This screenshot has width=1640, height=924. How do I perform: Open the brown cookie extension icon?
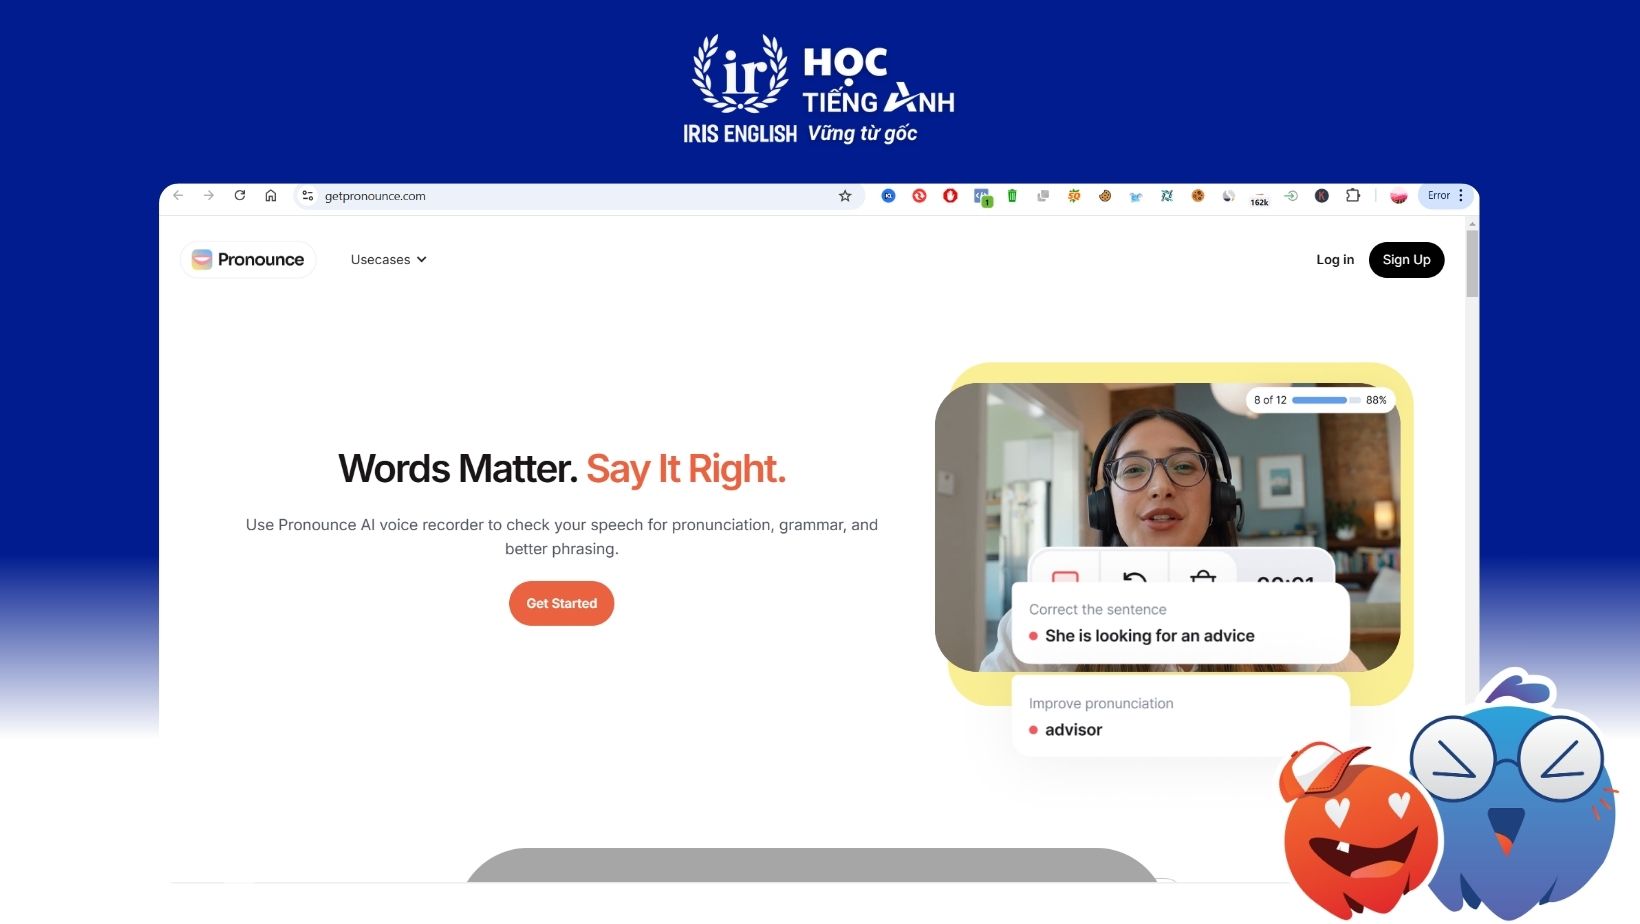(x=1105, y=196)
